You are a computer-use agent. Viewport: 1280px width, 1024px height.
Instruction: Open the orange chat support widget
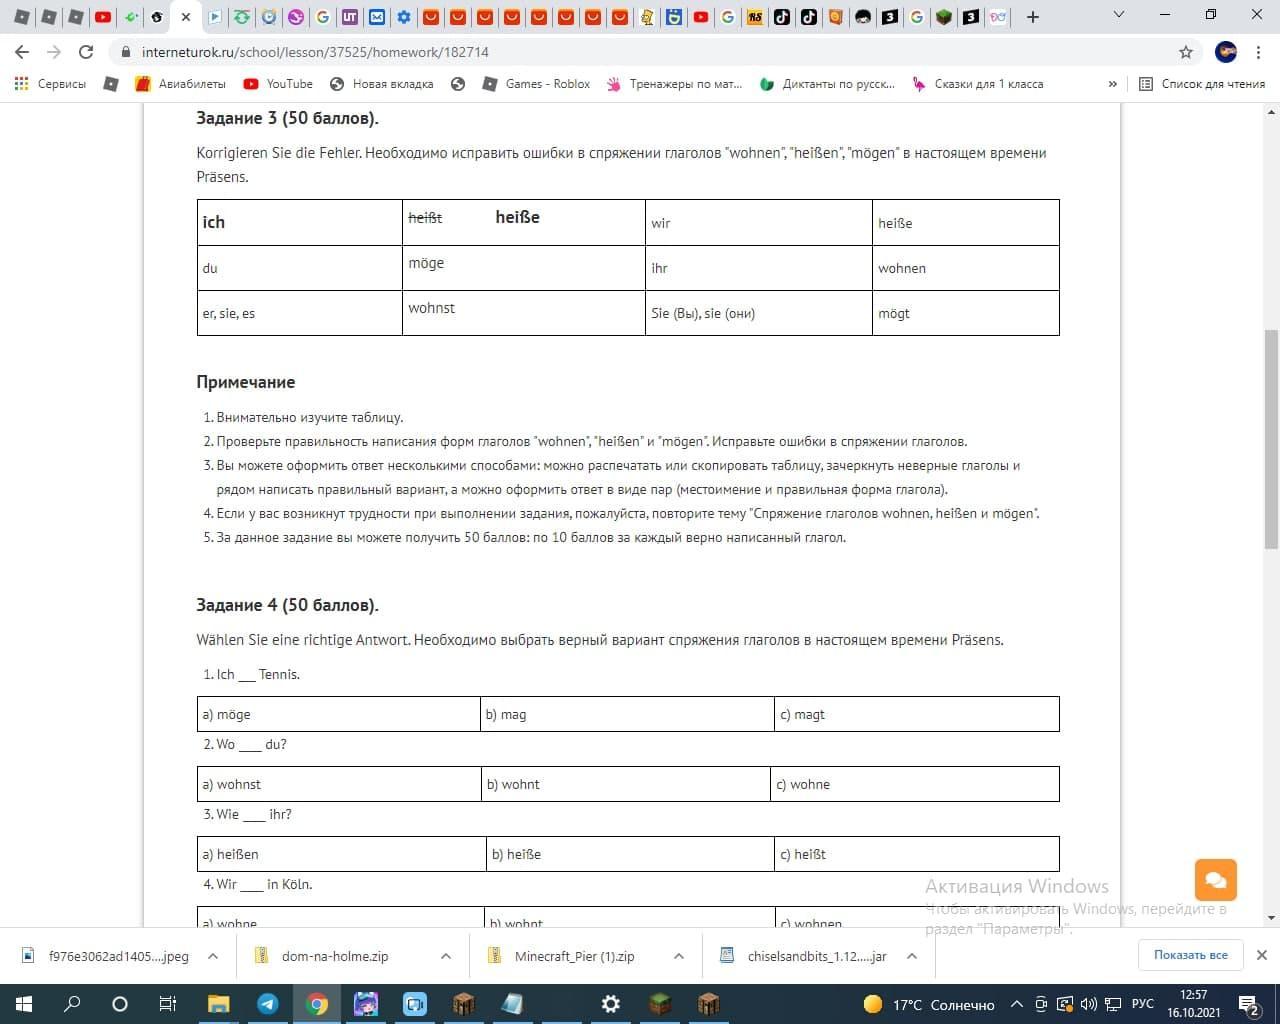(x=1216, y=880)
